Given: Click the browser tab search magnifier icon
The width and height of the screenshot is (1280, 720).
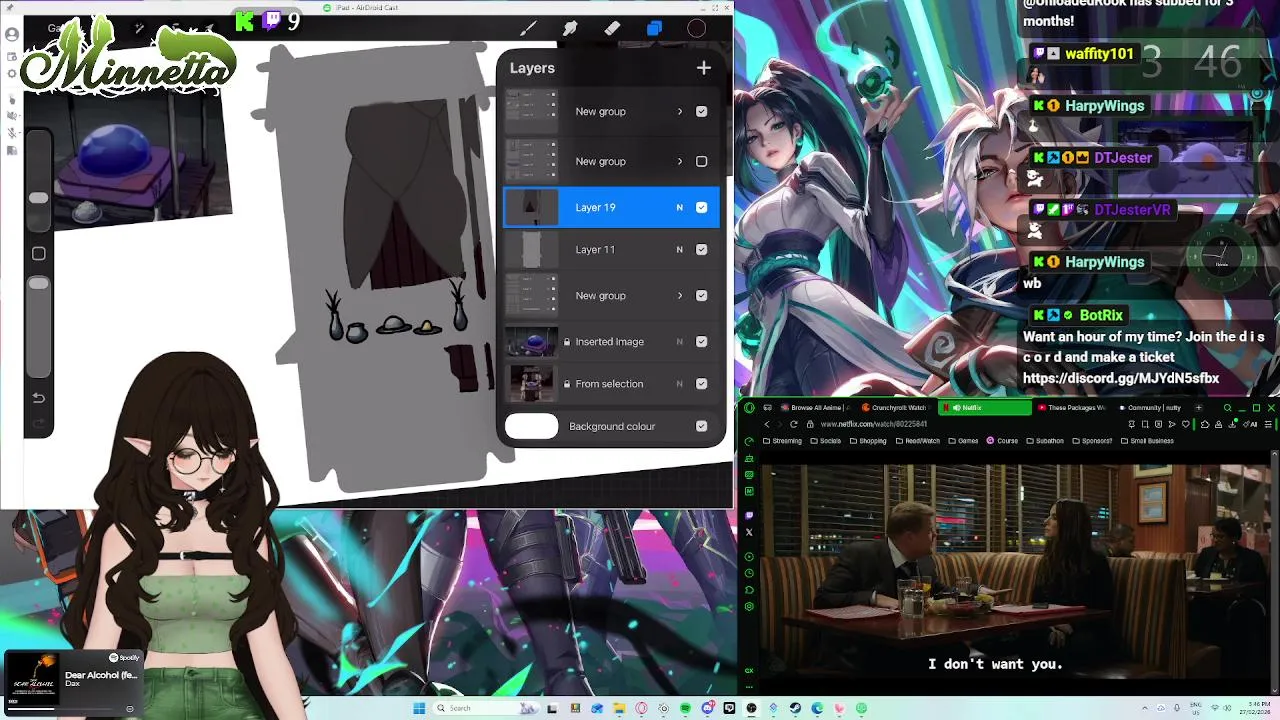Looking at the screenshot, I should point(1228,408).
